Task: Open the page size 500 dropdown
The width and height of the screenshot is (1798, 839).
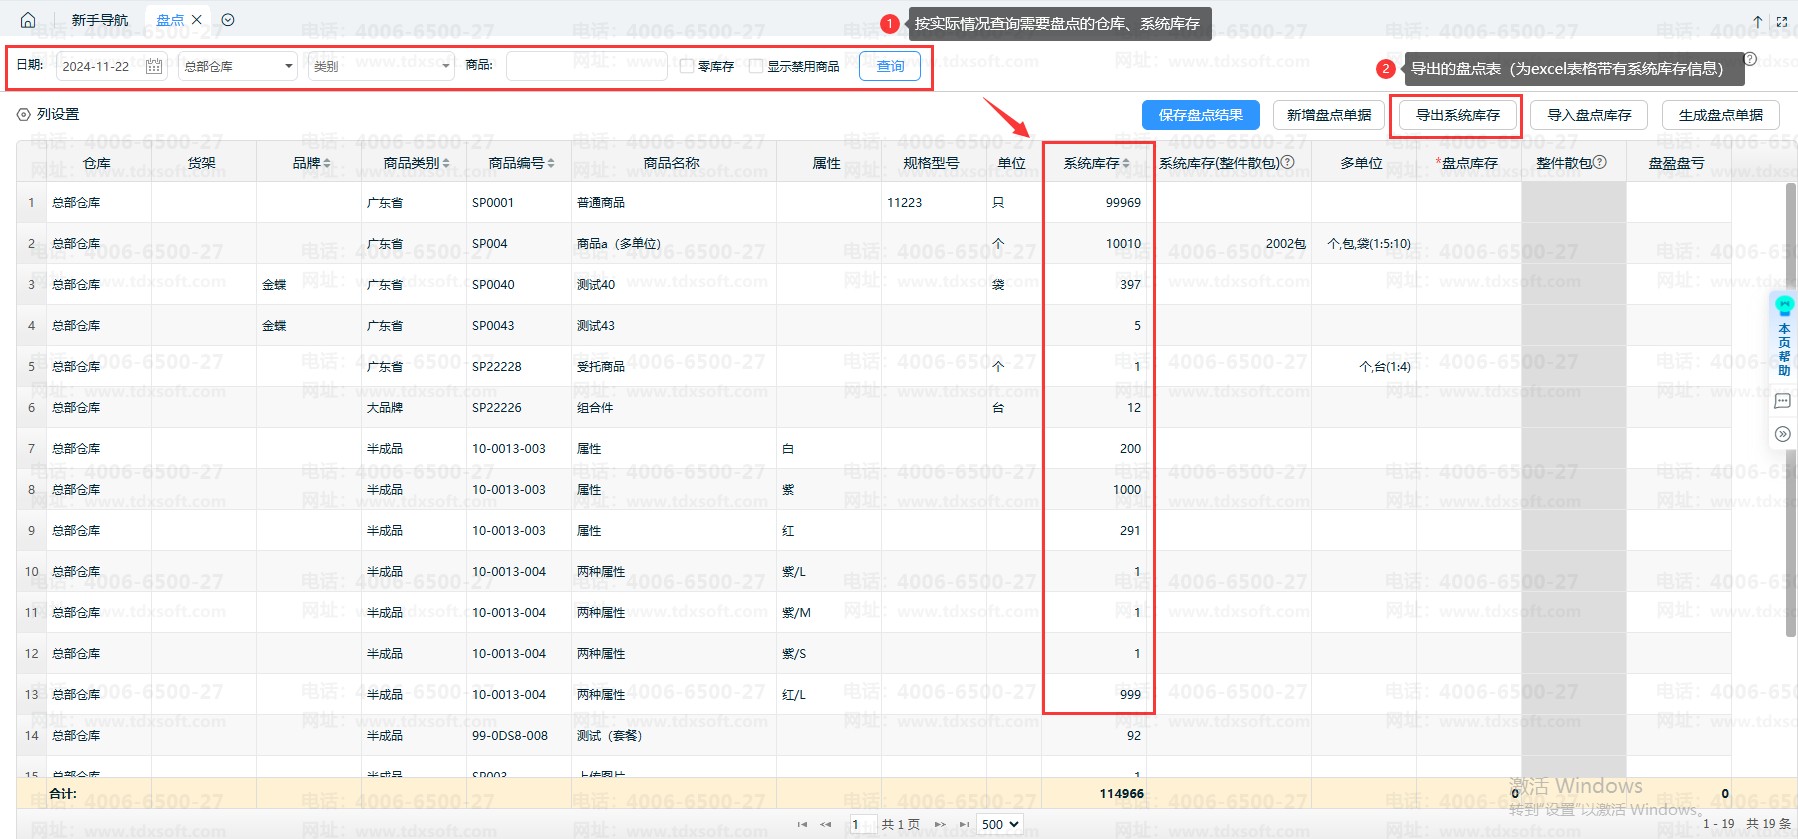Action: point(999,824)
